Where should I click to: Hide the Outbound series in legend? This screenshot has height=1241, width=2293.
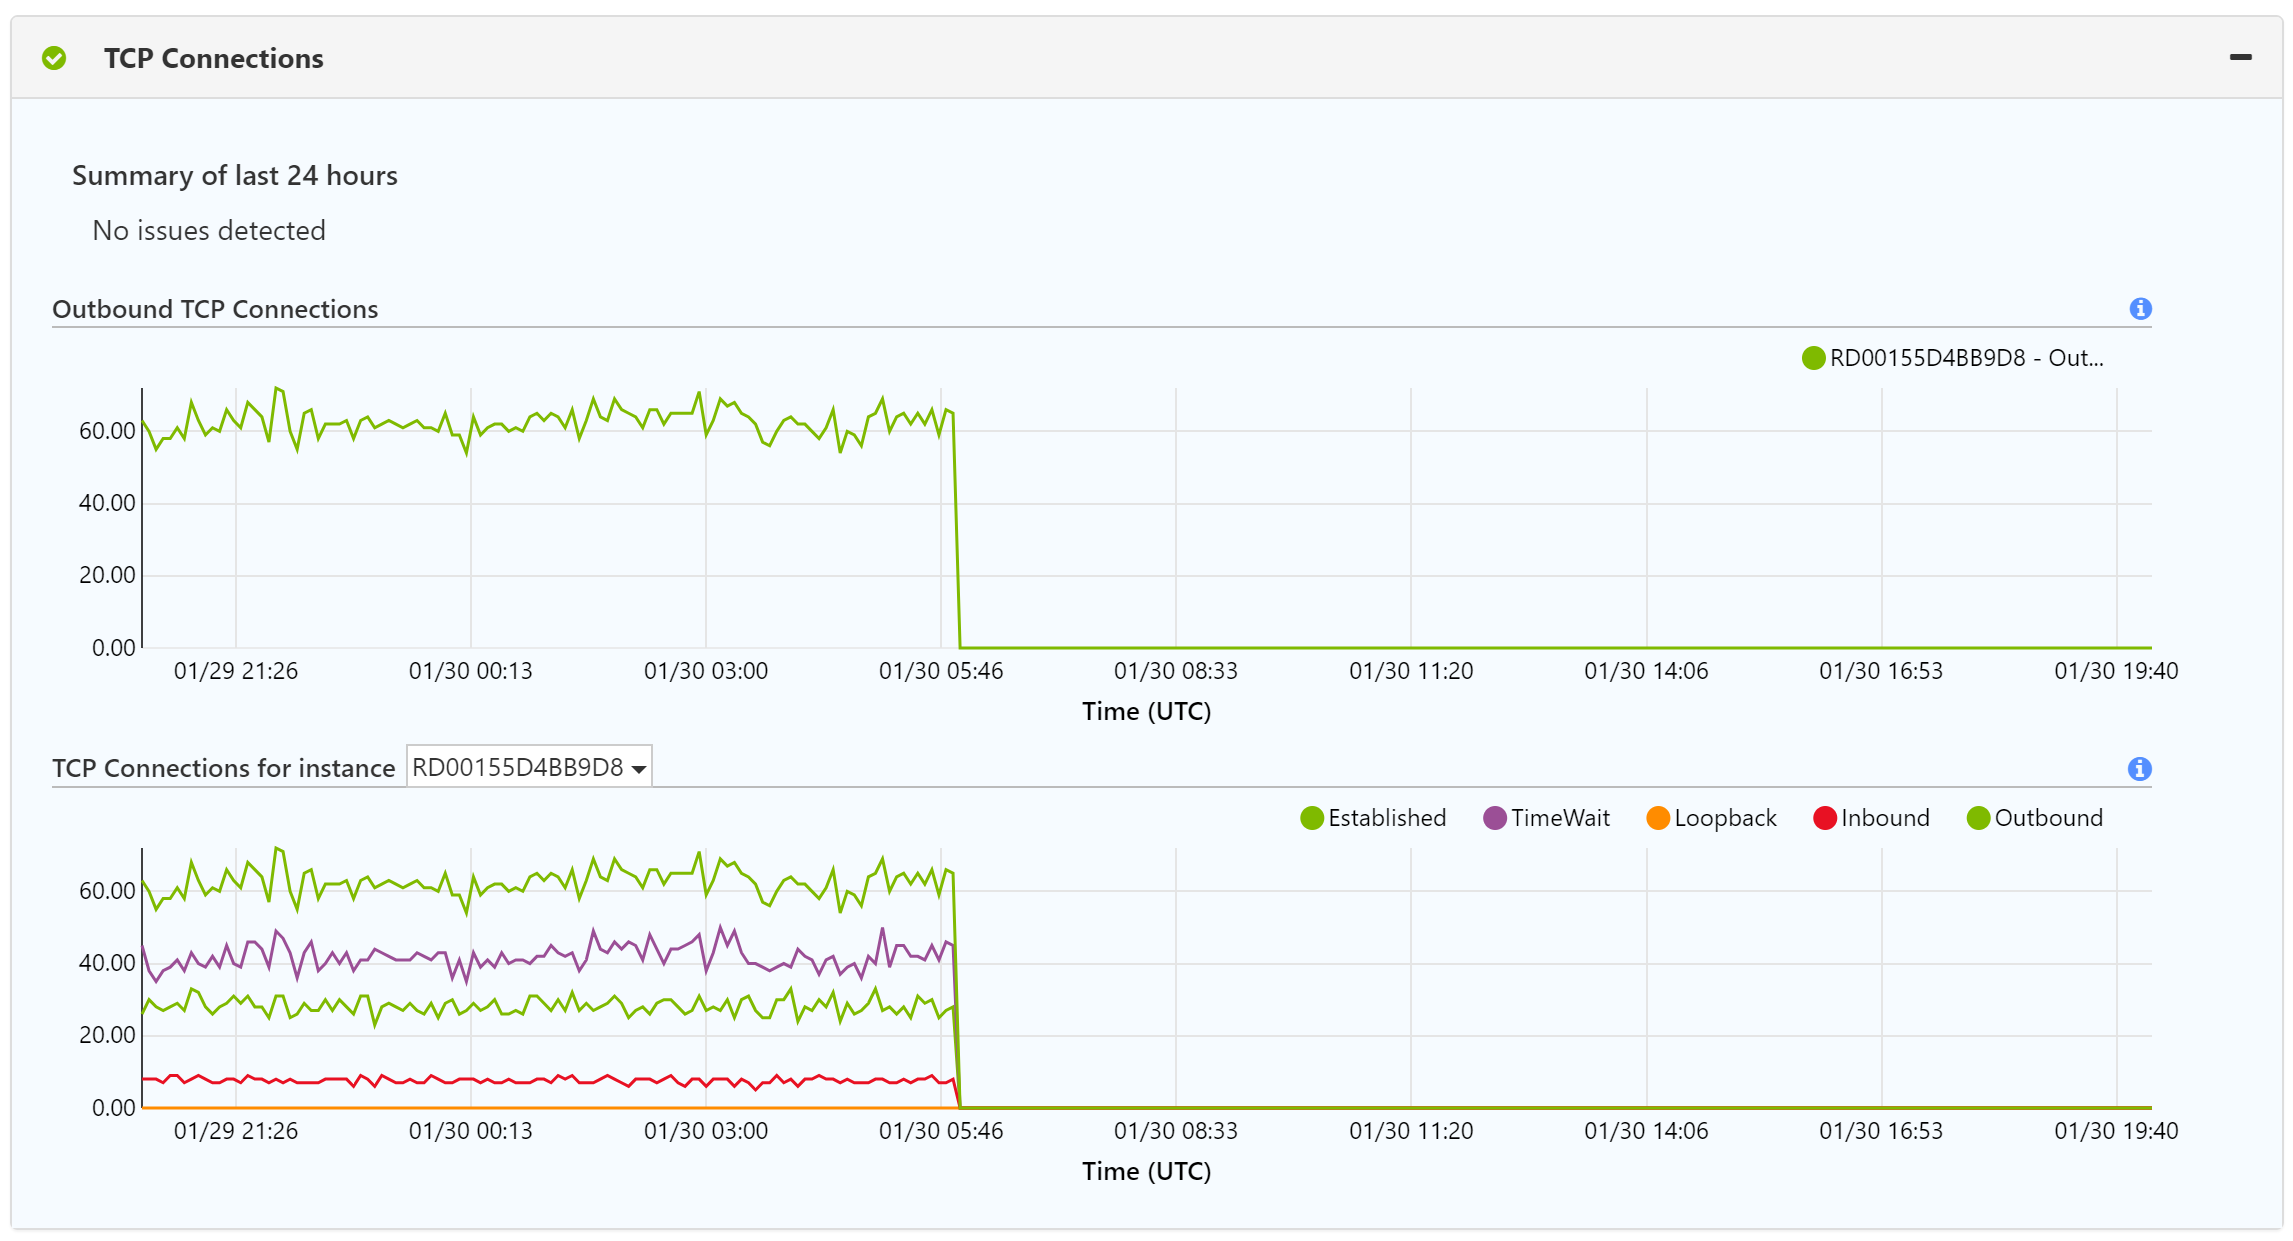[x=2047, y=818]
